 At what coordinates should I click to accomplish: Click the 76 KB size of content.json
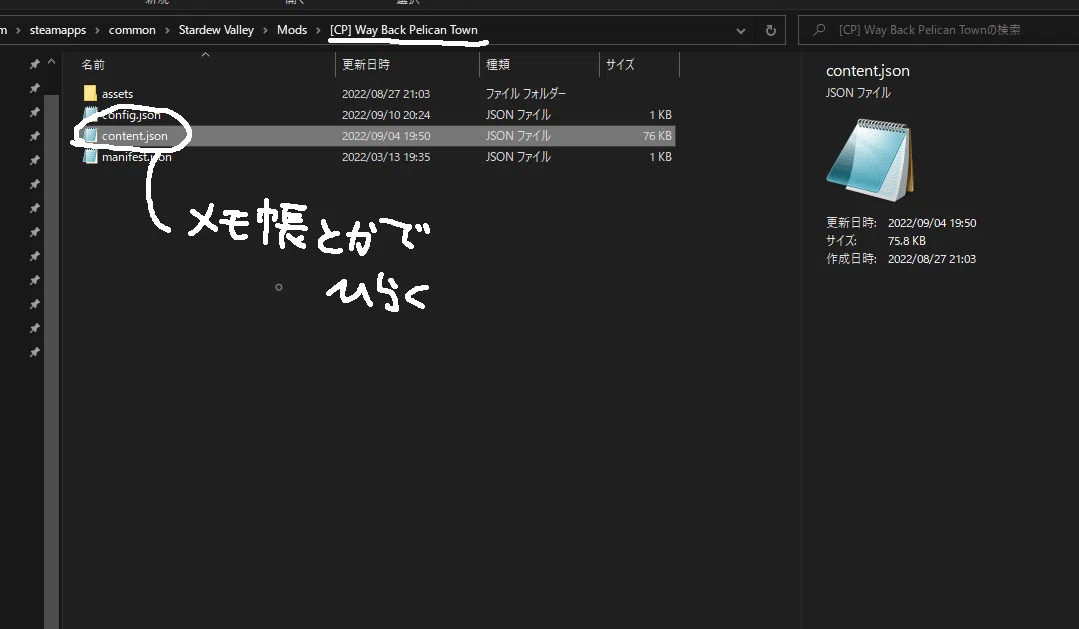[x=657, y=136]
